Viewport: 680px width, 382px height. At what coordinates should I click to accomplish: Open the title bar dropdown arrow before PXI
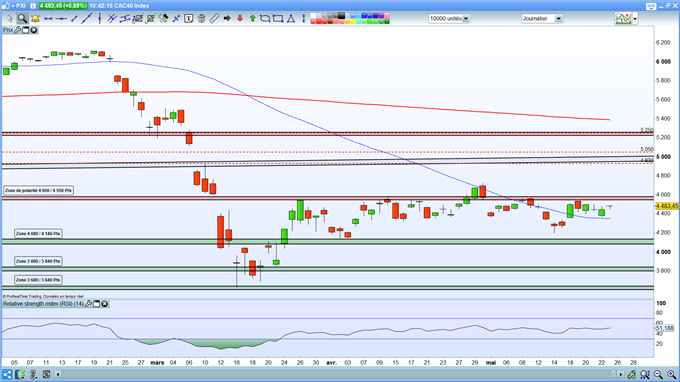[13, 6]
